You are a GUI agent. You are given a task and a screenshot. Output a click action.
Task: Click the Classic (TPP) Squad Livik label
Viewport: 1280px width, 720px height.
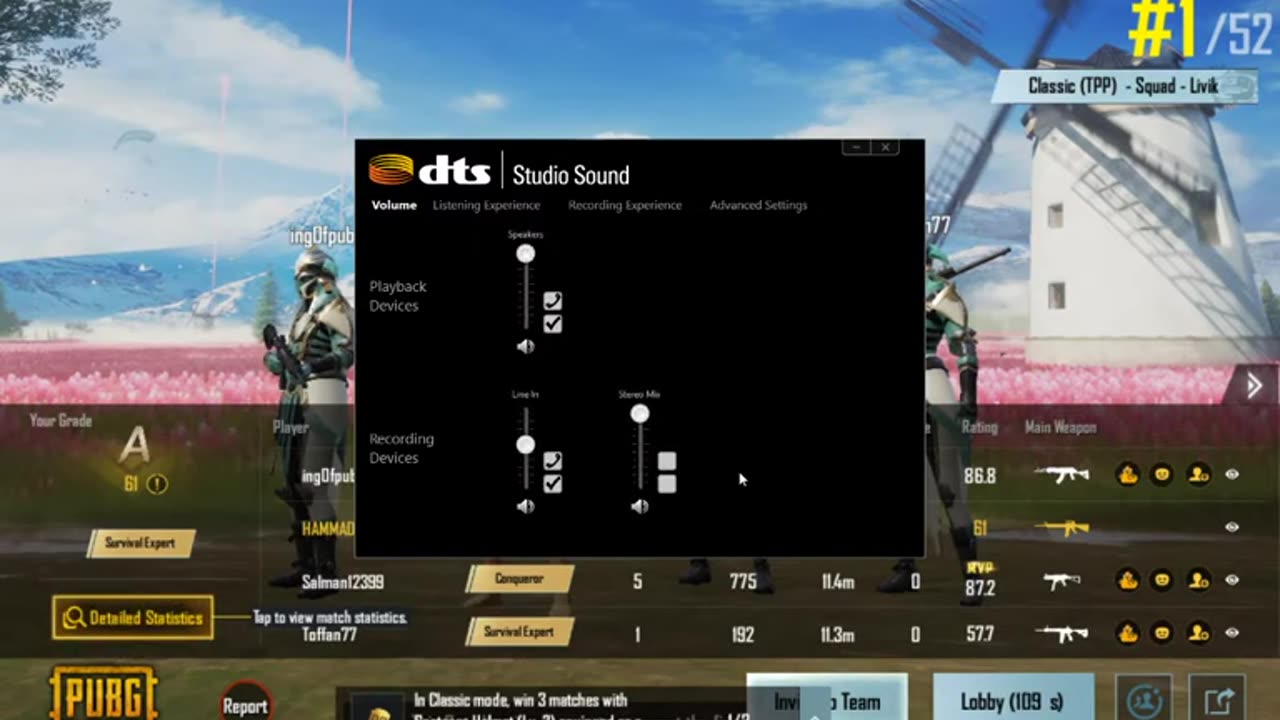1124,86
